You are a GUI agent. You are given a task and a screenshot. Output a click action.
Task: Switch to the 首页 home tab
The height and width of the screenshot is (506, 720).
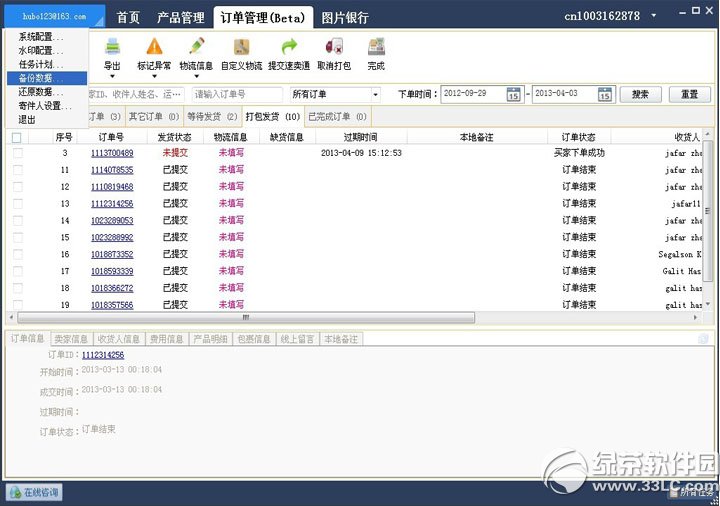pyautogui.click(x=128, y=18)
